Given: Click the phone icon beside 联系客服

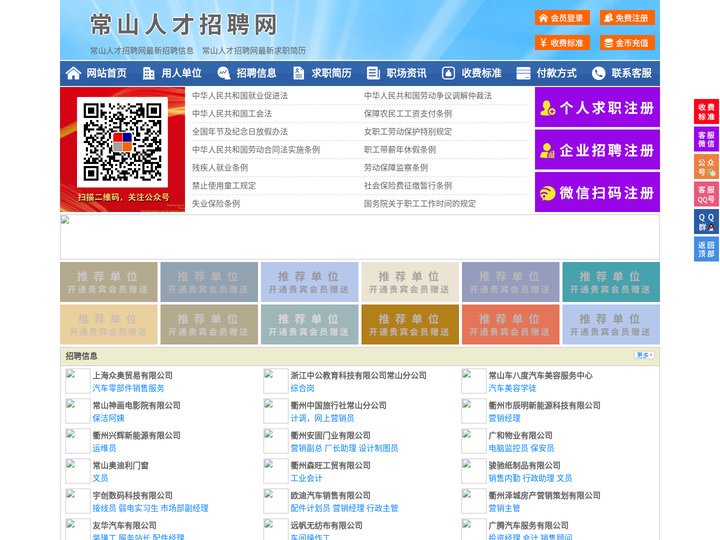Looking at the screenshot, I should [598, 73].
